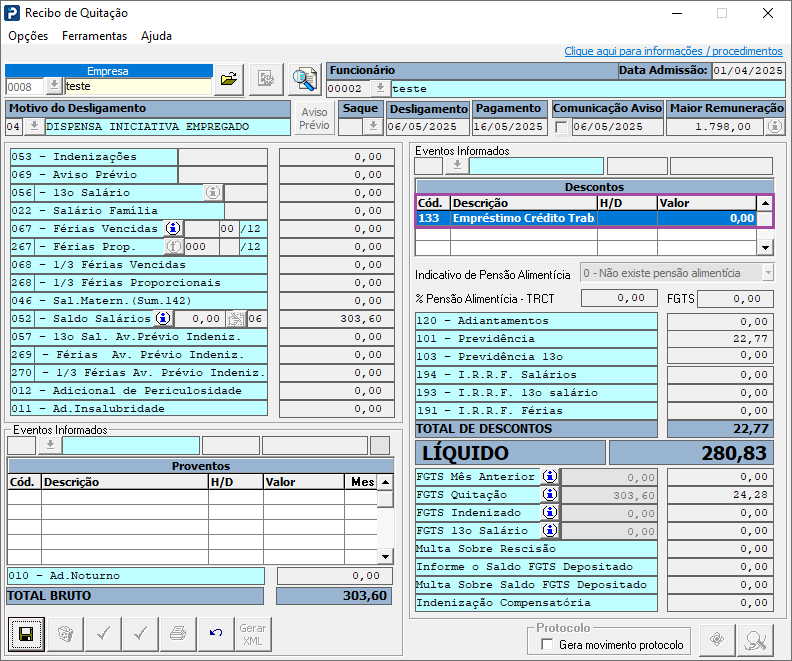Viewport: 792px width, 661px height.
Task: Click the Descontos table scroll down arrow
Action: [x=765, y=247]
